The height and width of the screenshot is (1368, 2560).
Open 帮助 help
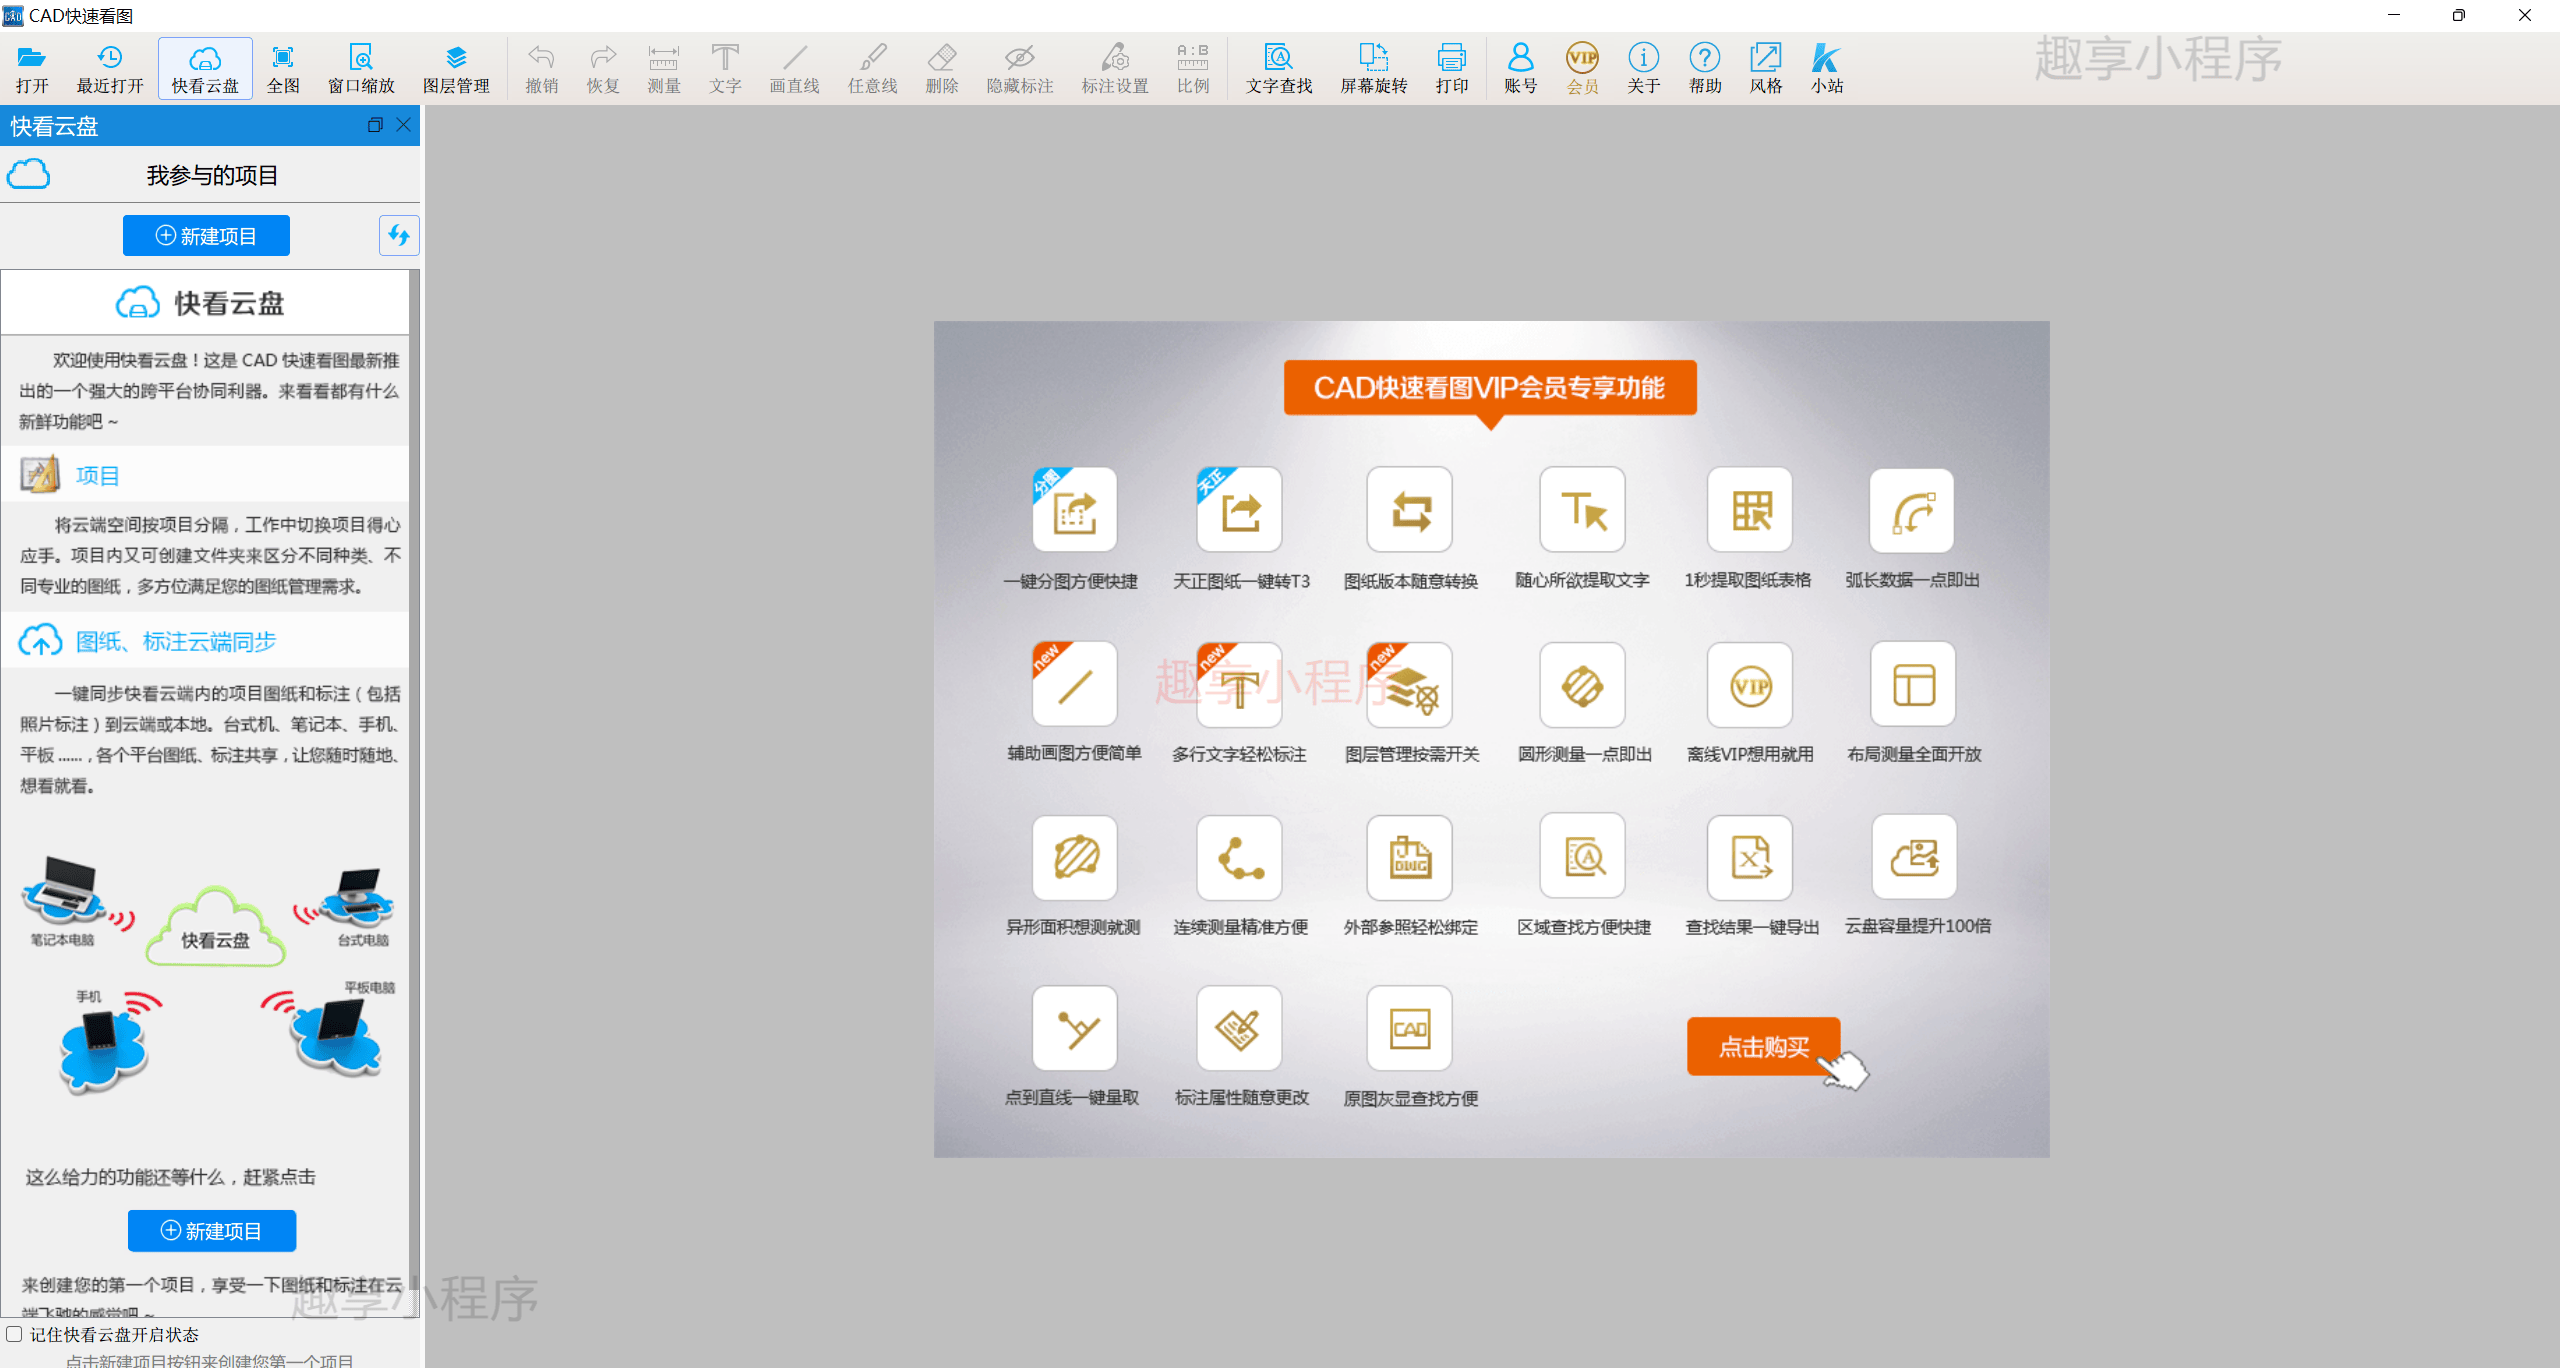[1705, 69]
